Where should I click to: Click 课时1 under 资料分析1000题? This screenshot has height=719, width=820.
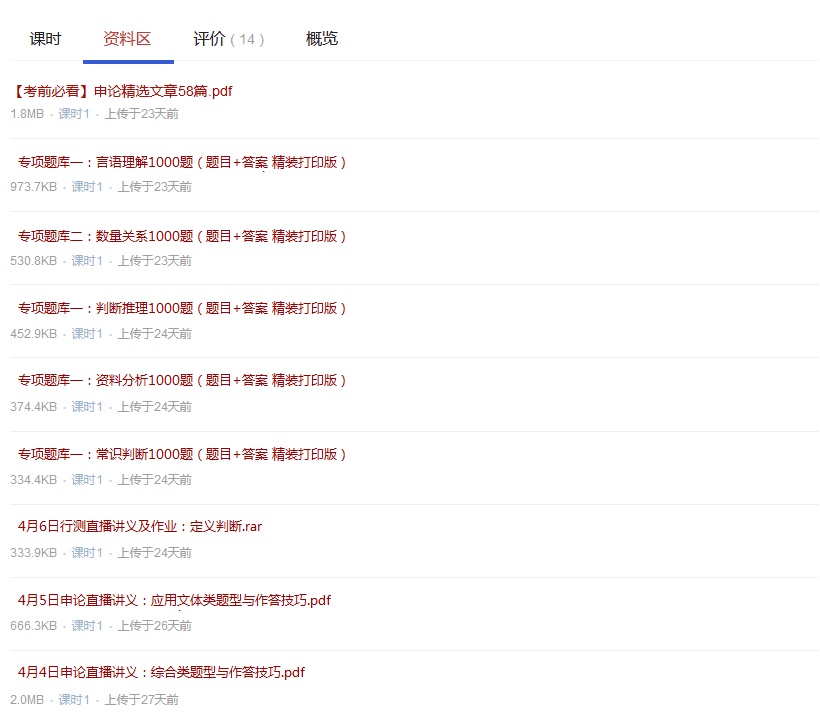tap(87, 407)
